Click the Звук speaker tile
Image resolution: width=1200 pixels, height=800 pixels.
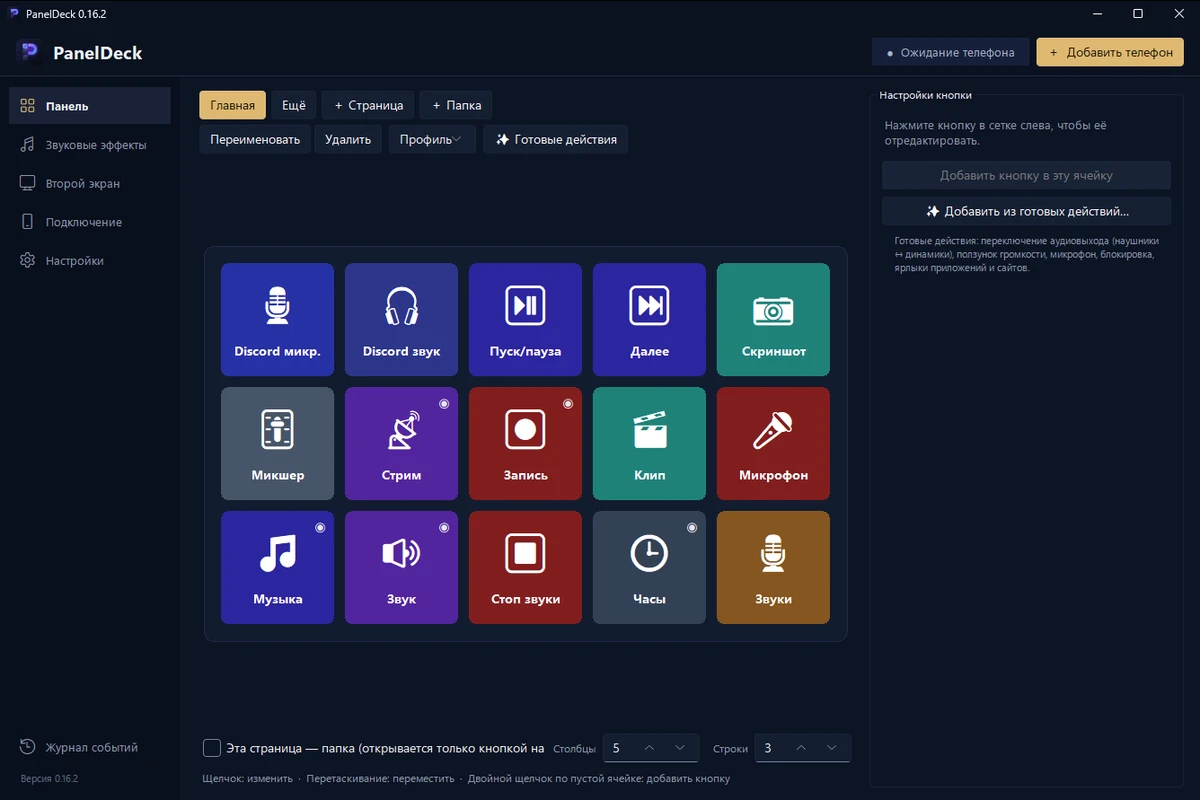click(x=401, y=567)
